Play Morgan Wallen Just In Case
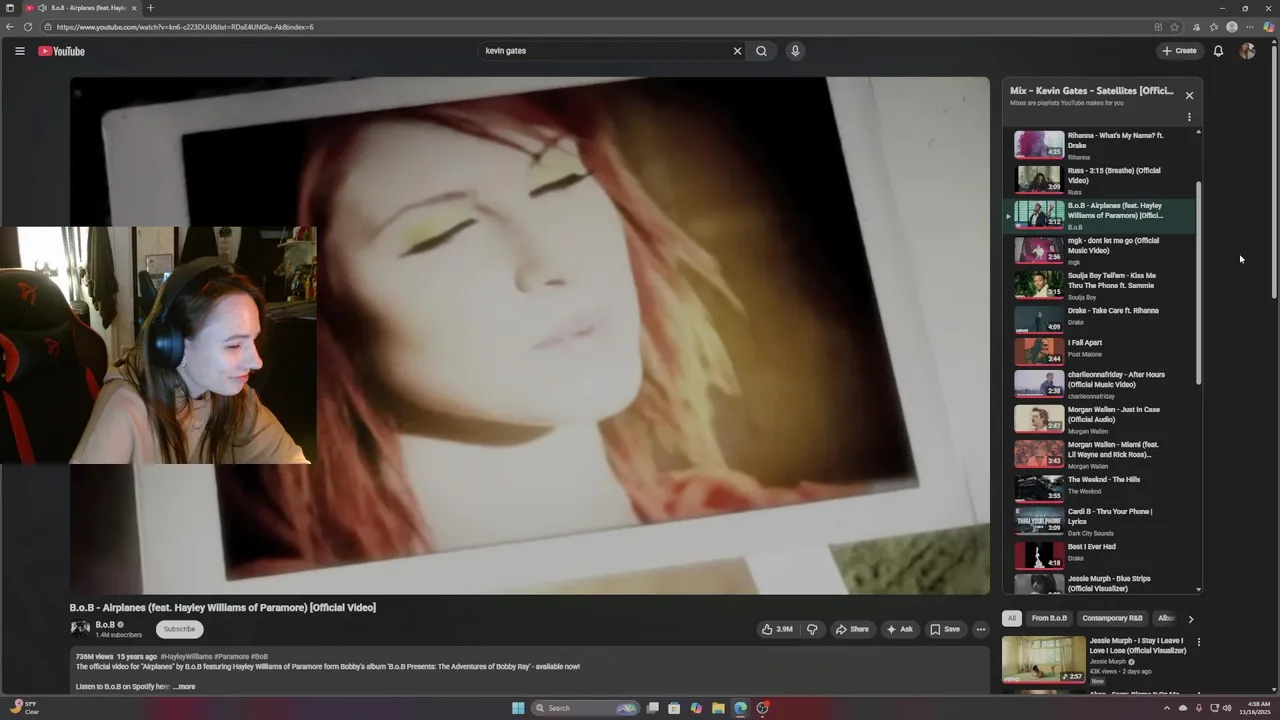This screenshot has height=720, width=1280. (x=1099, y=419)
